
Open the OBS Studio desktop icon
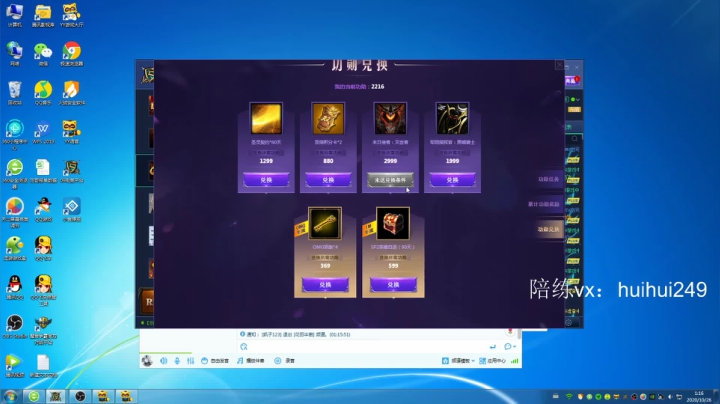pos(15,326)
